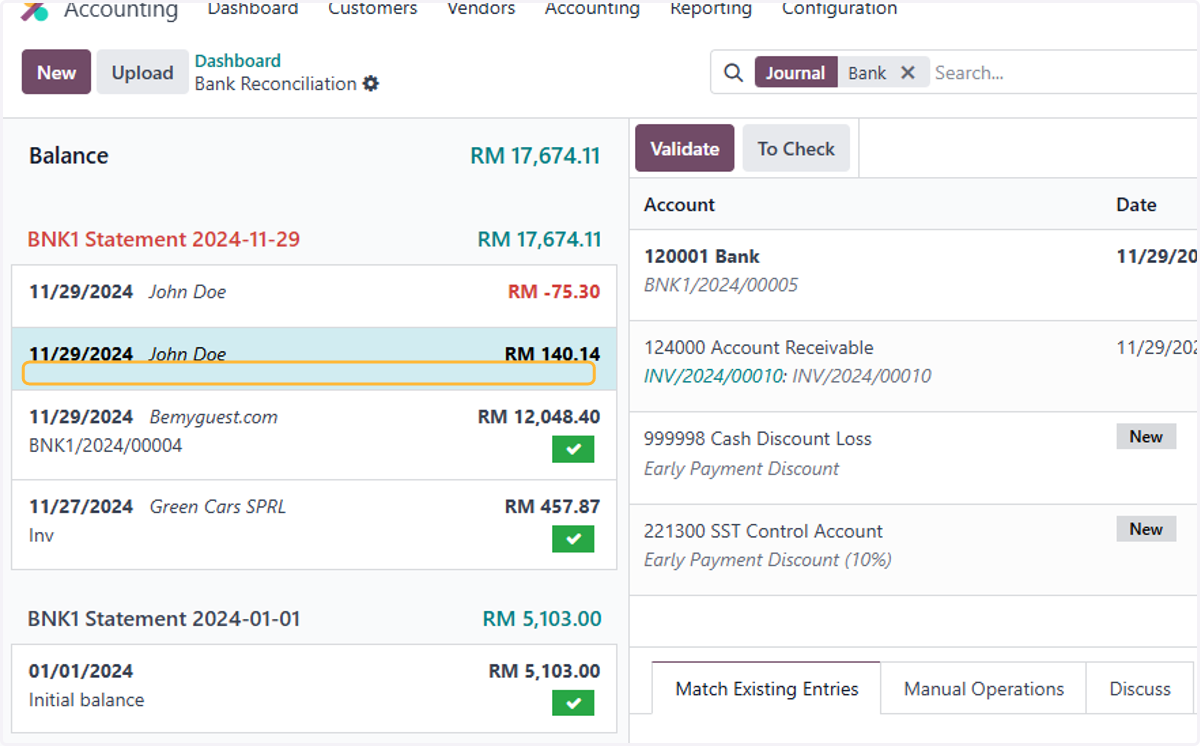Click the Validate button

685,148
